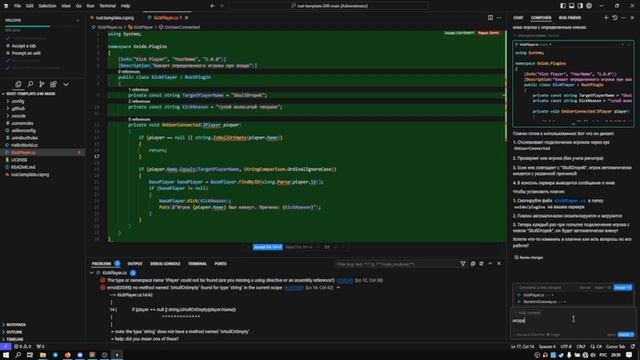Go forward with navigation arrow

click(222, 6)
